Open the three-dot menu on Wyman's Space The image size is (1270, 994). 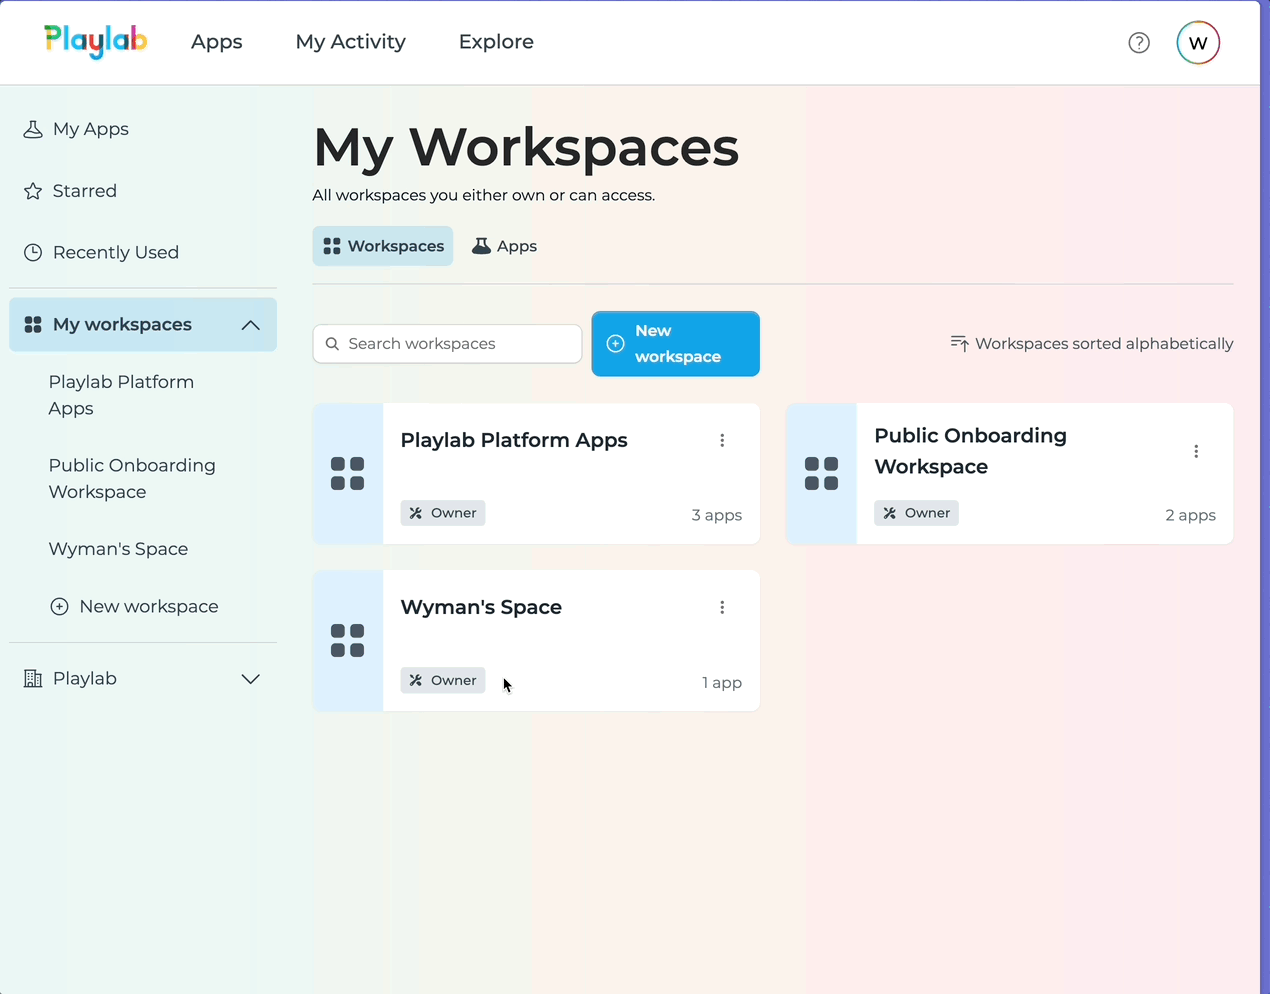(722, 607)
